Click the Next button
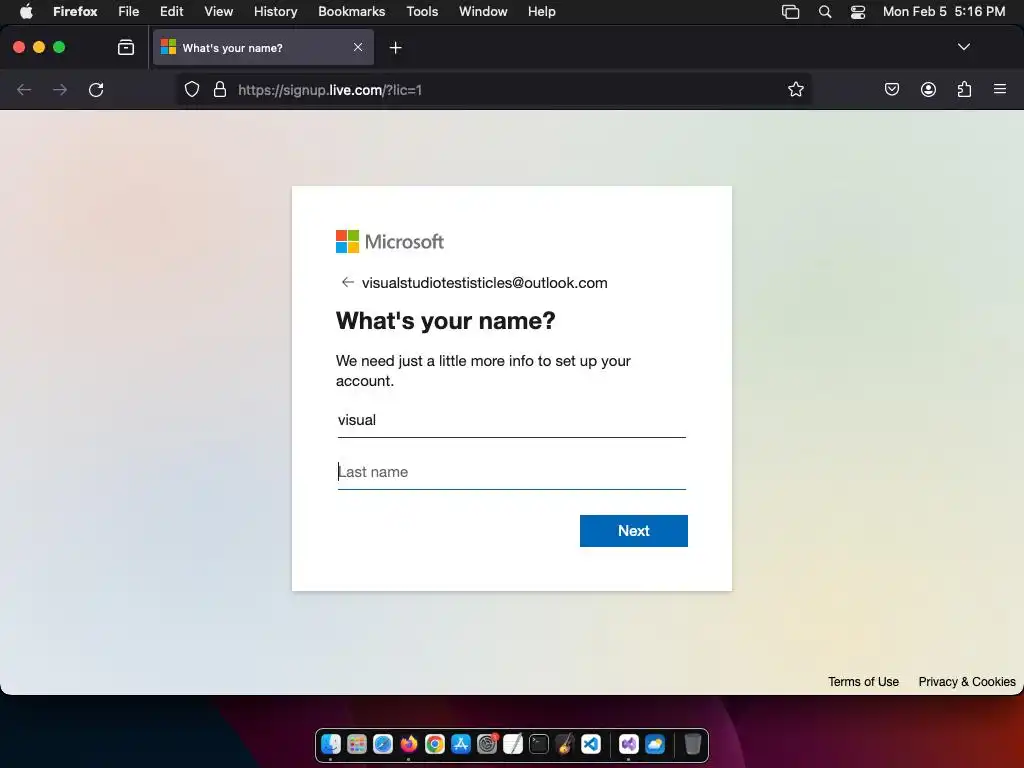 point(633,530)
